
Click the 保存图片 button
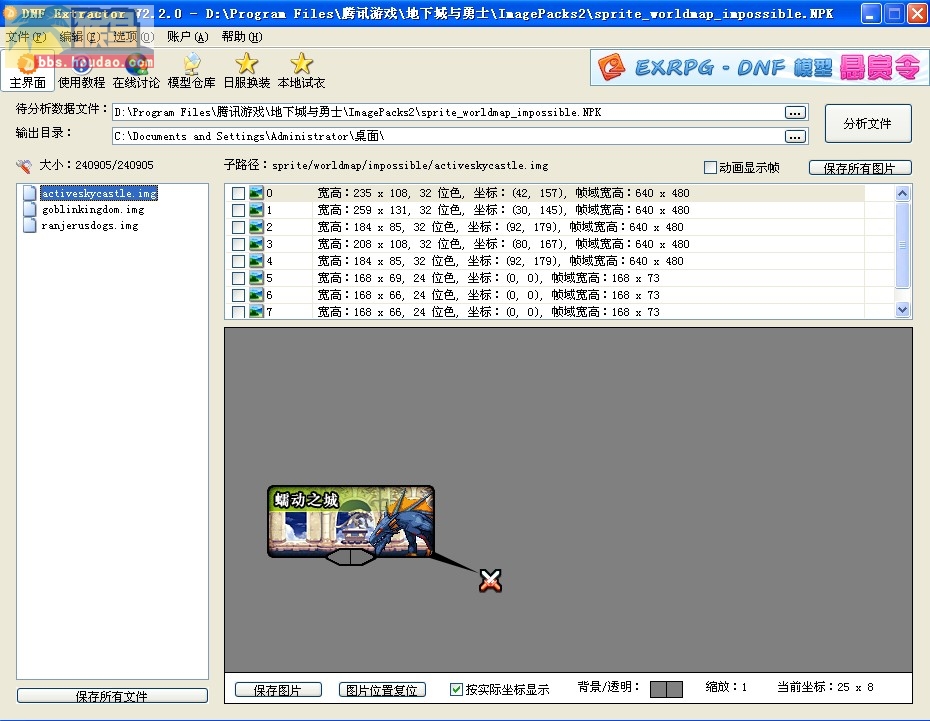click(x=278, y=690)
